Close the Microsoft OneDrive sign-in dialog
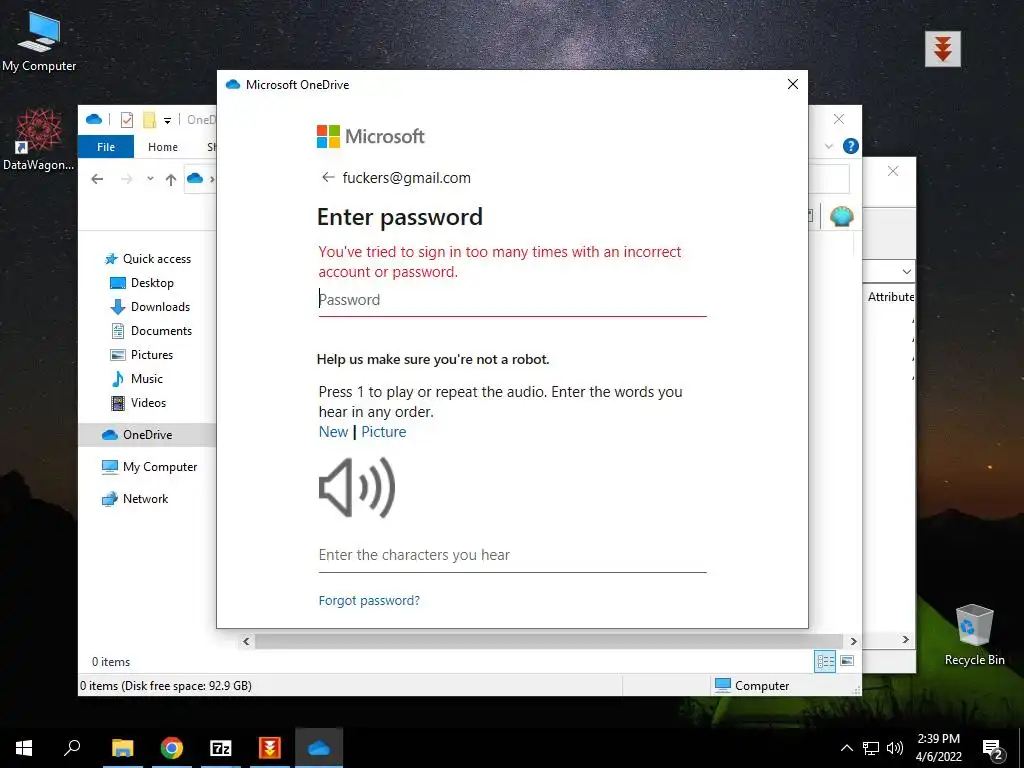This screenshot has width=1024, height=768. pyautogui.click(x=793, y=84)
